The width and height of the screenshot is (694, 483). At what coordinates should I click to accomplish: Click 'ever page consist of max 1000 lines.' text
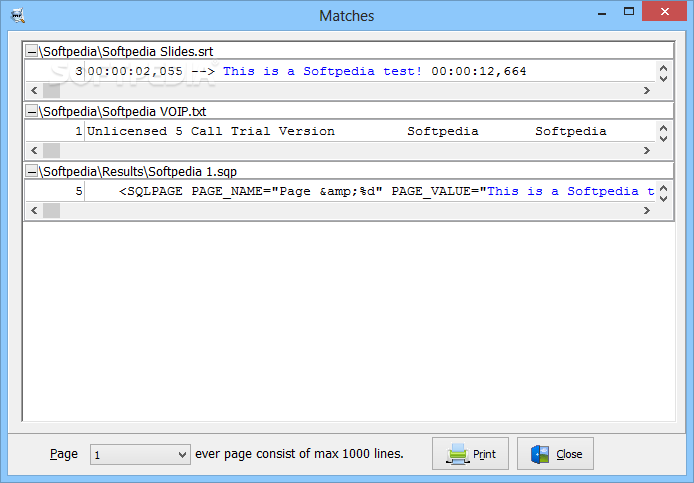point(299,454)
